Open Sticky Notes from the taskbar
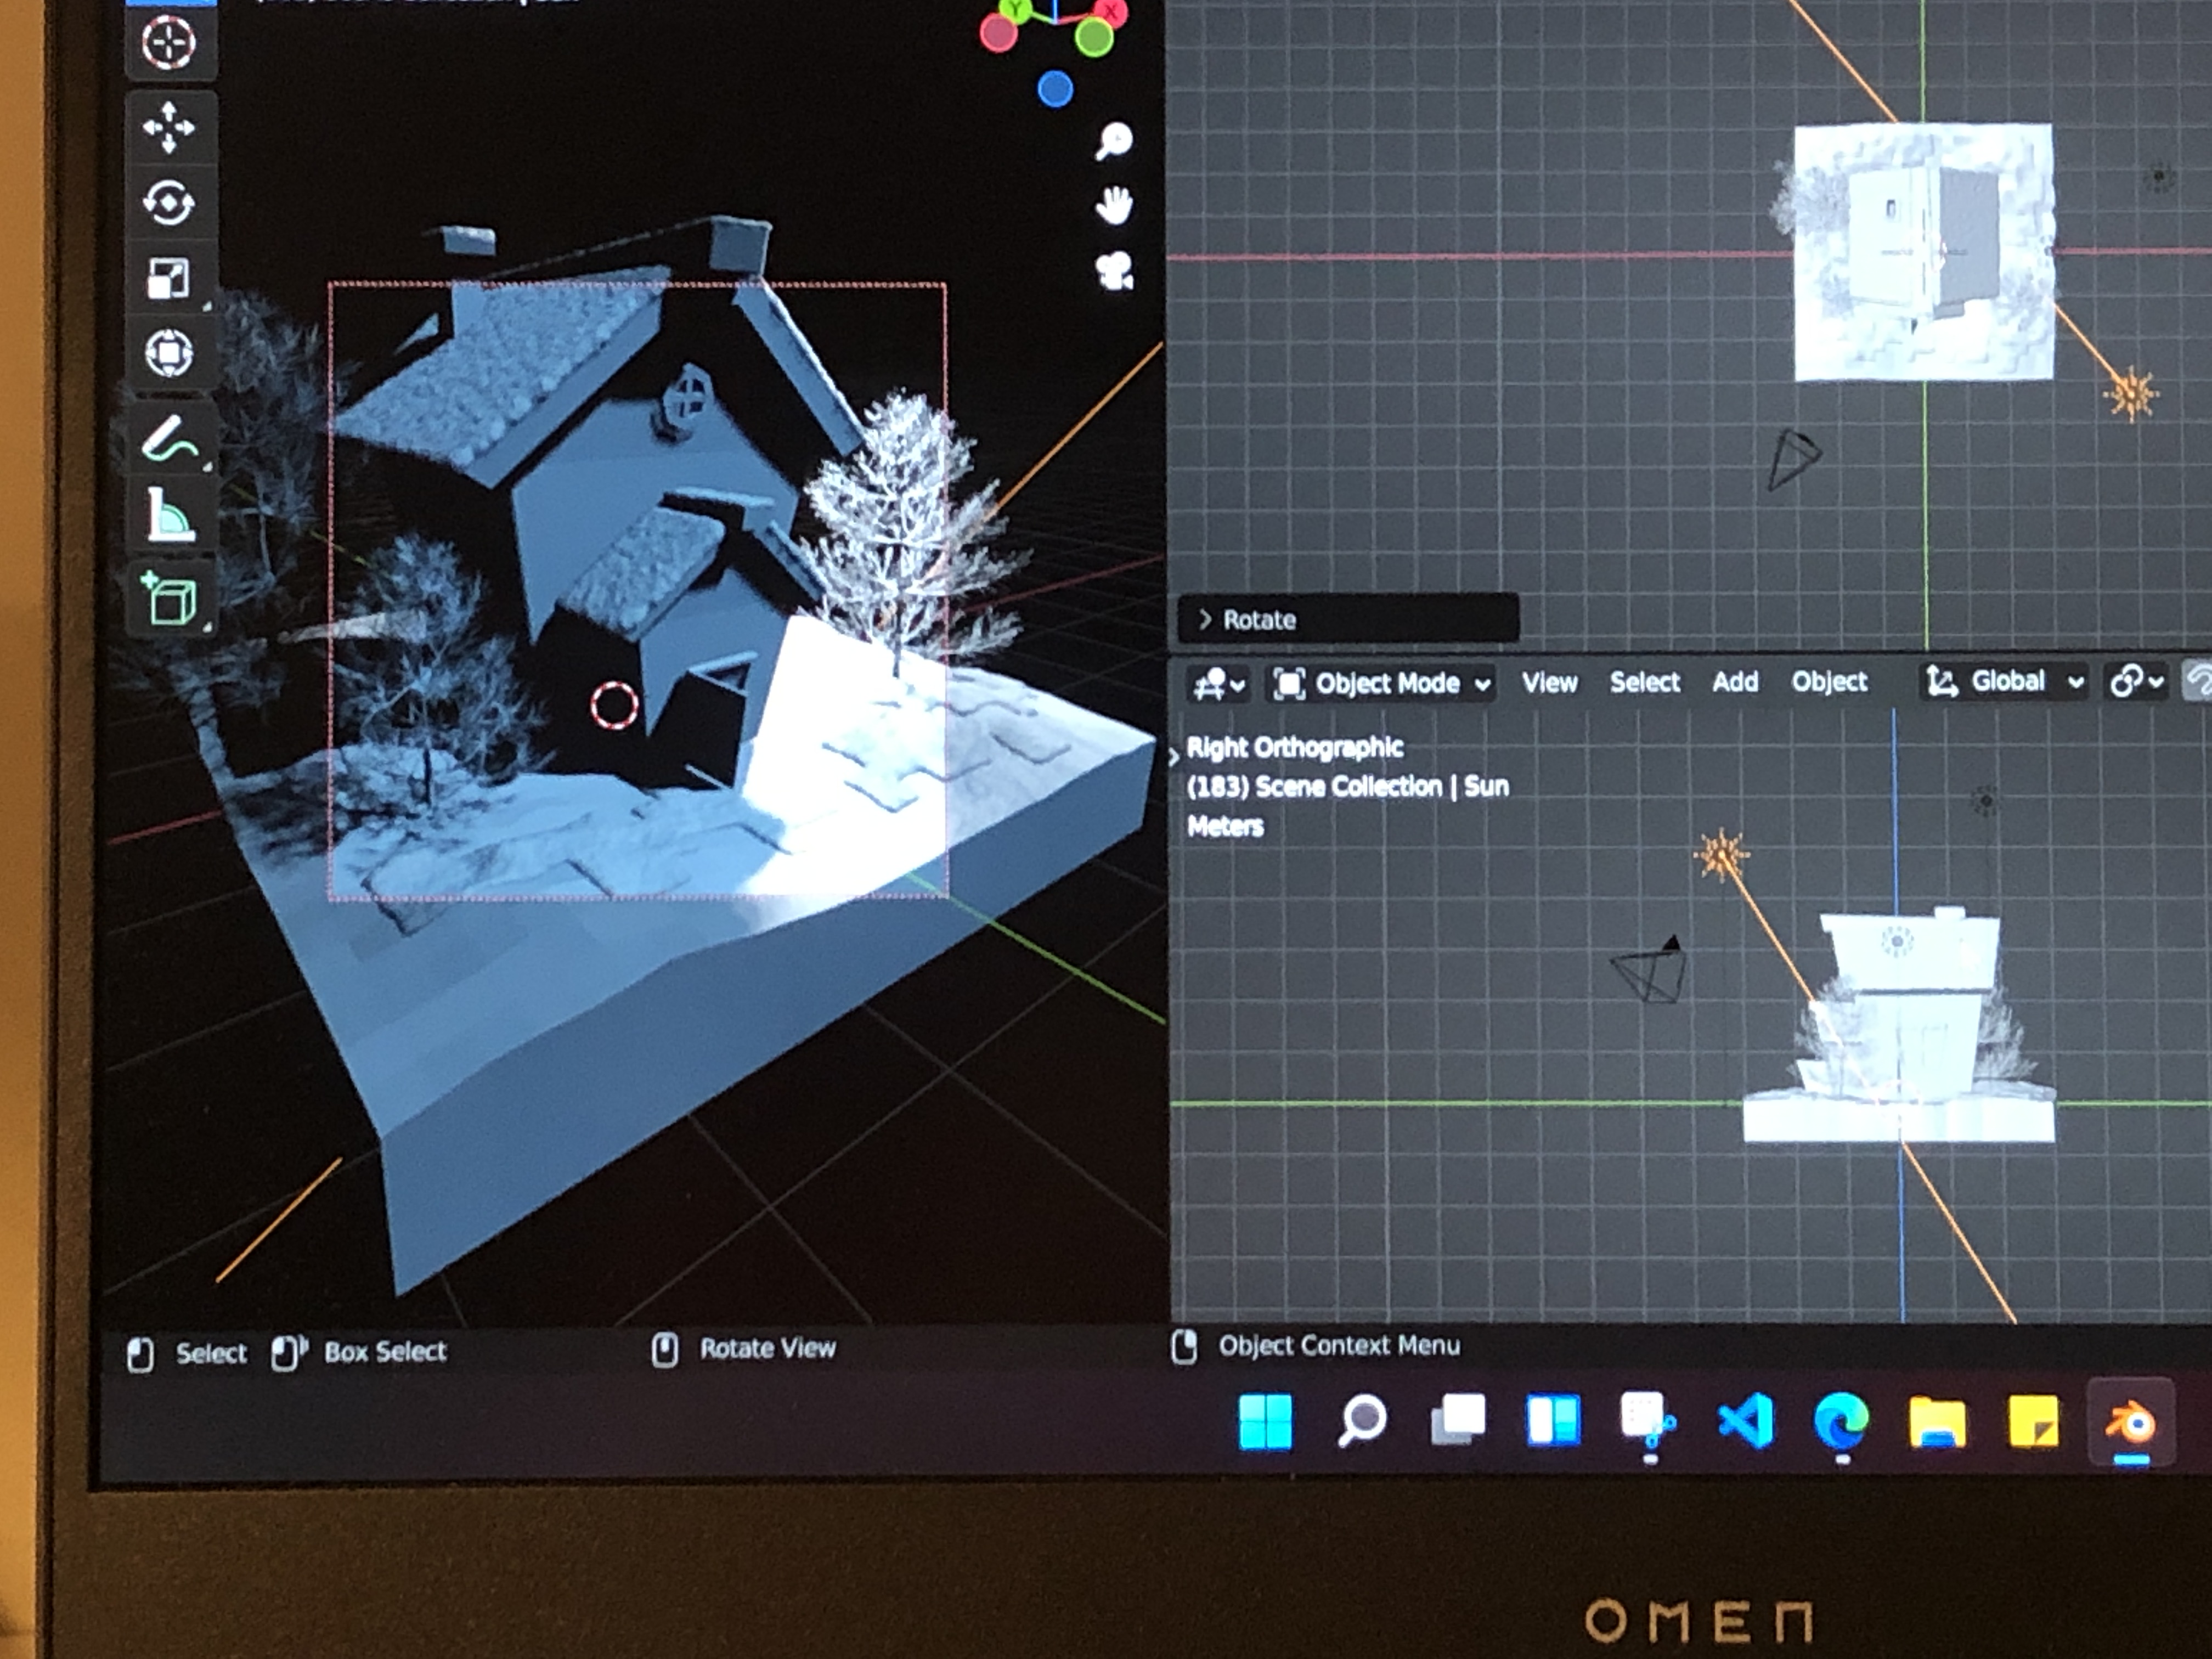The width and height of the screenshot is (2212, 1659). [x=2033, y=1421]
